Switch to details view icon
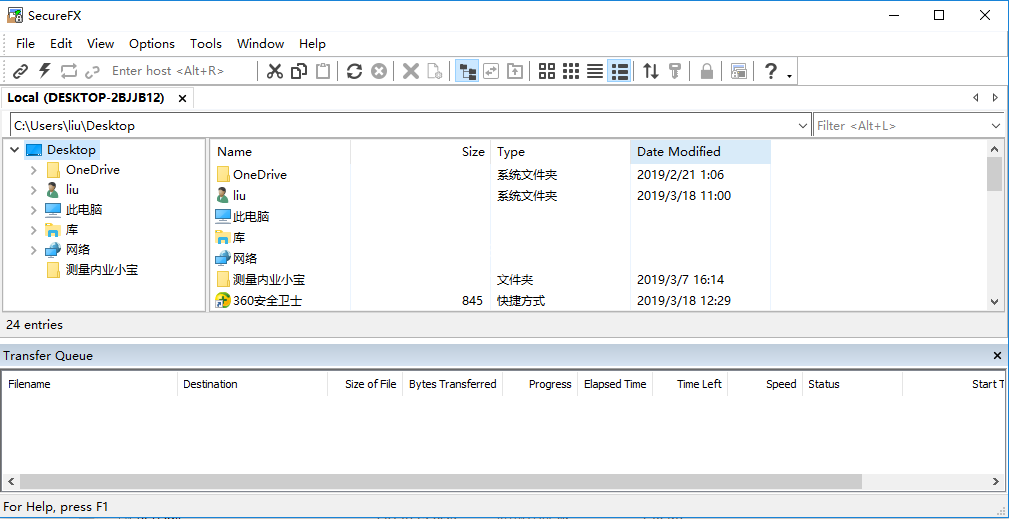Viewport: 1009px width, 519px height. click(x=619, y=71)
